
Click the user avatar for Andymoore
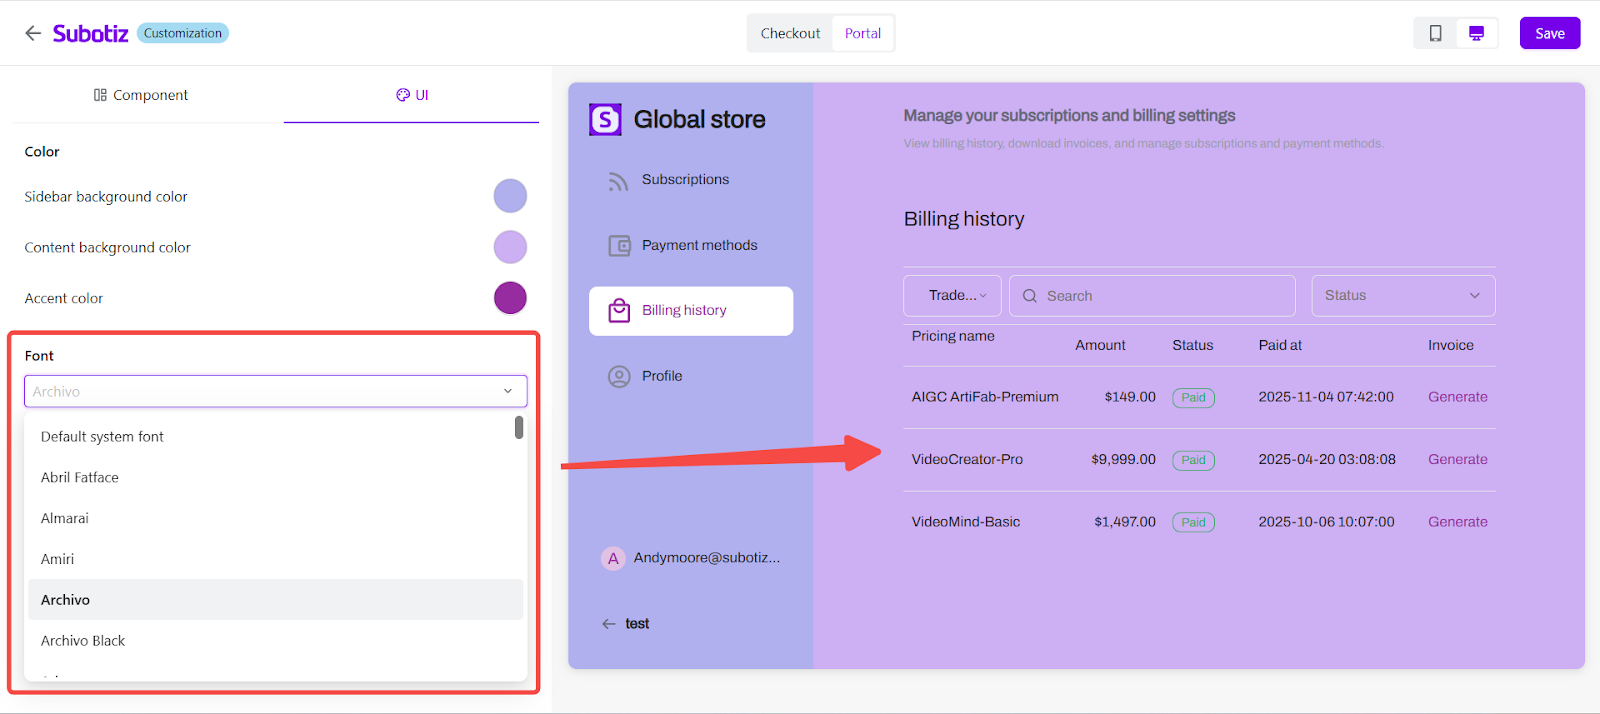click(x=613, y=558)
